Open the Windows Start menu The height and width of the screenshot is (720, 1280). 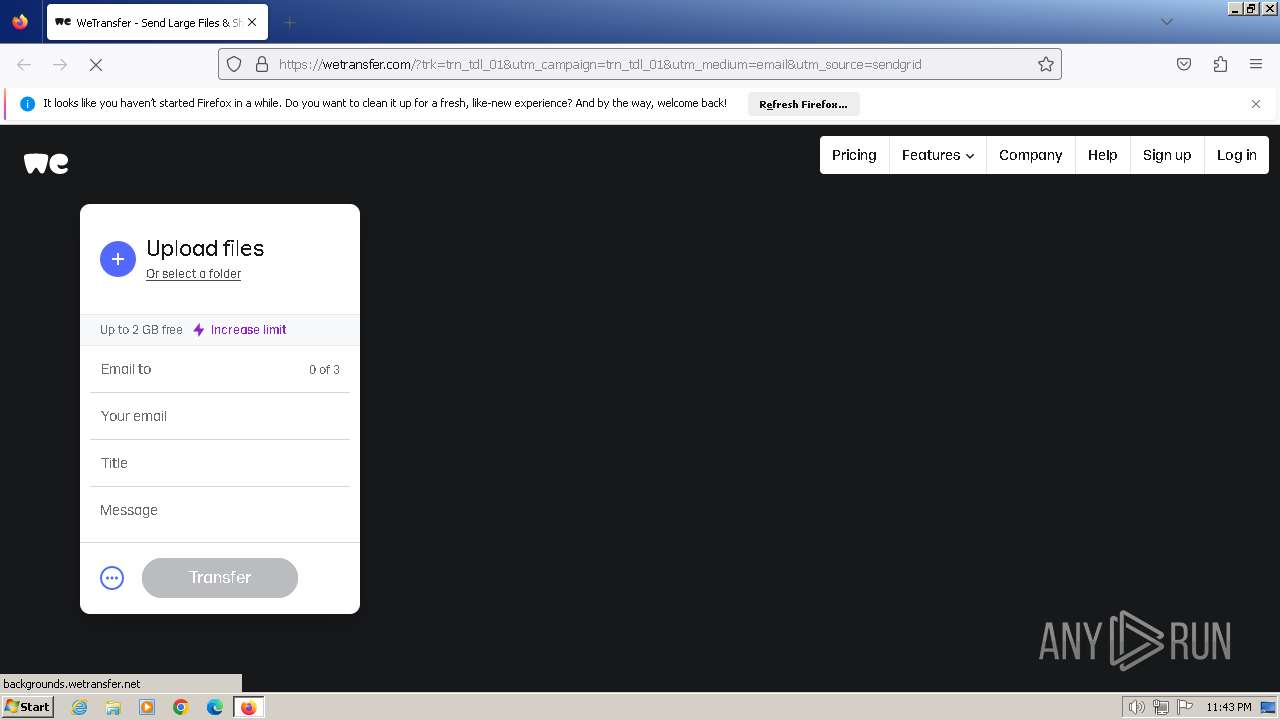click(28, 707)
